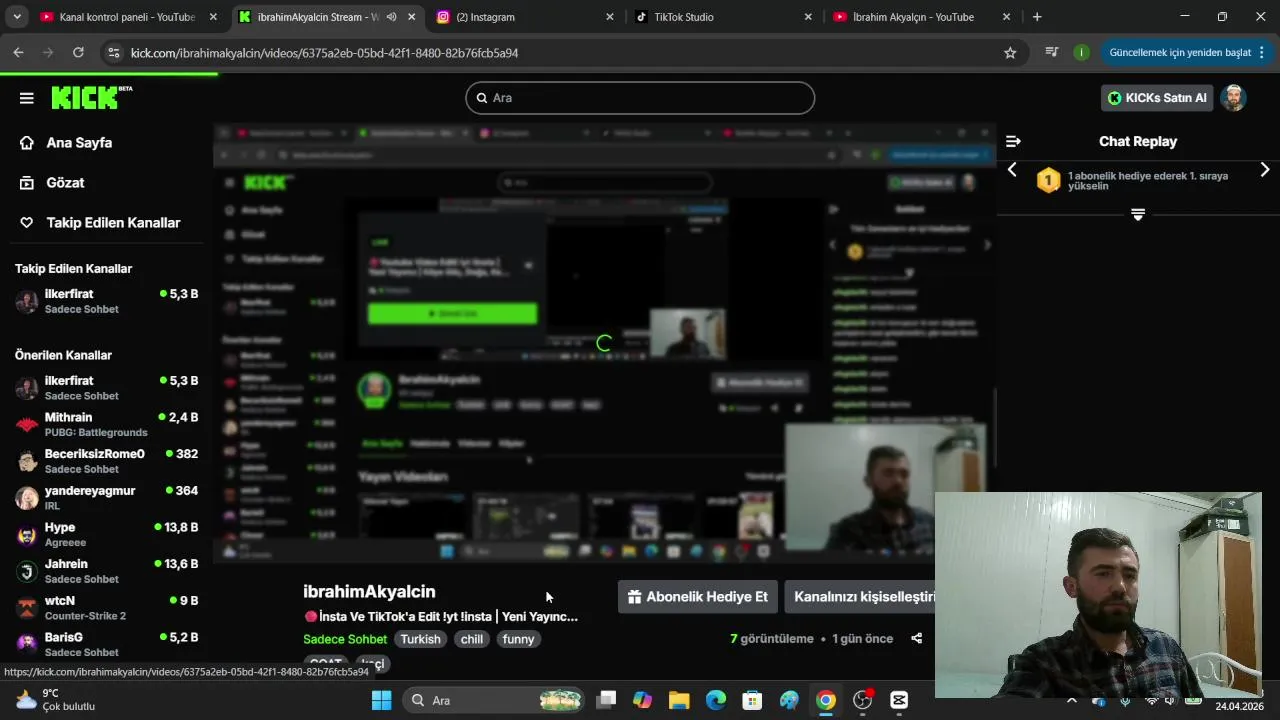Click Güncellemek için yeniden başlat button

1178,53
